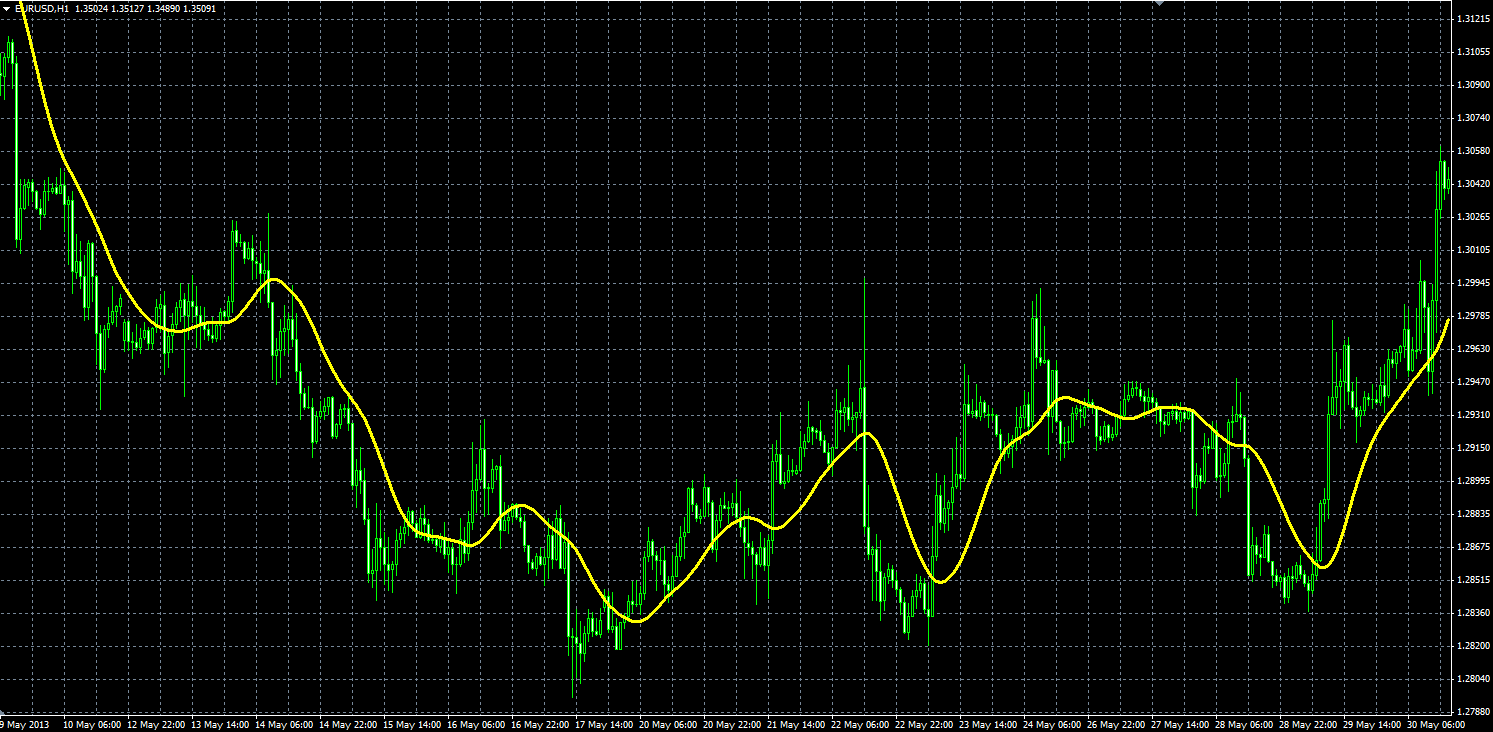Click the chart shift marker on top edge
1493x732 pixels.
click(x=1160, y=3)
